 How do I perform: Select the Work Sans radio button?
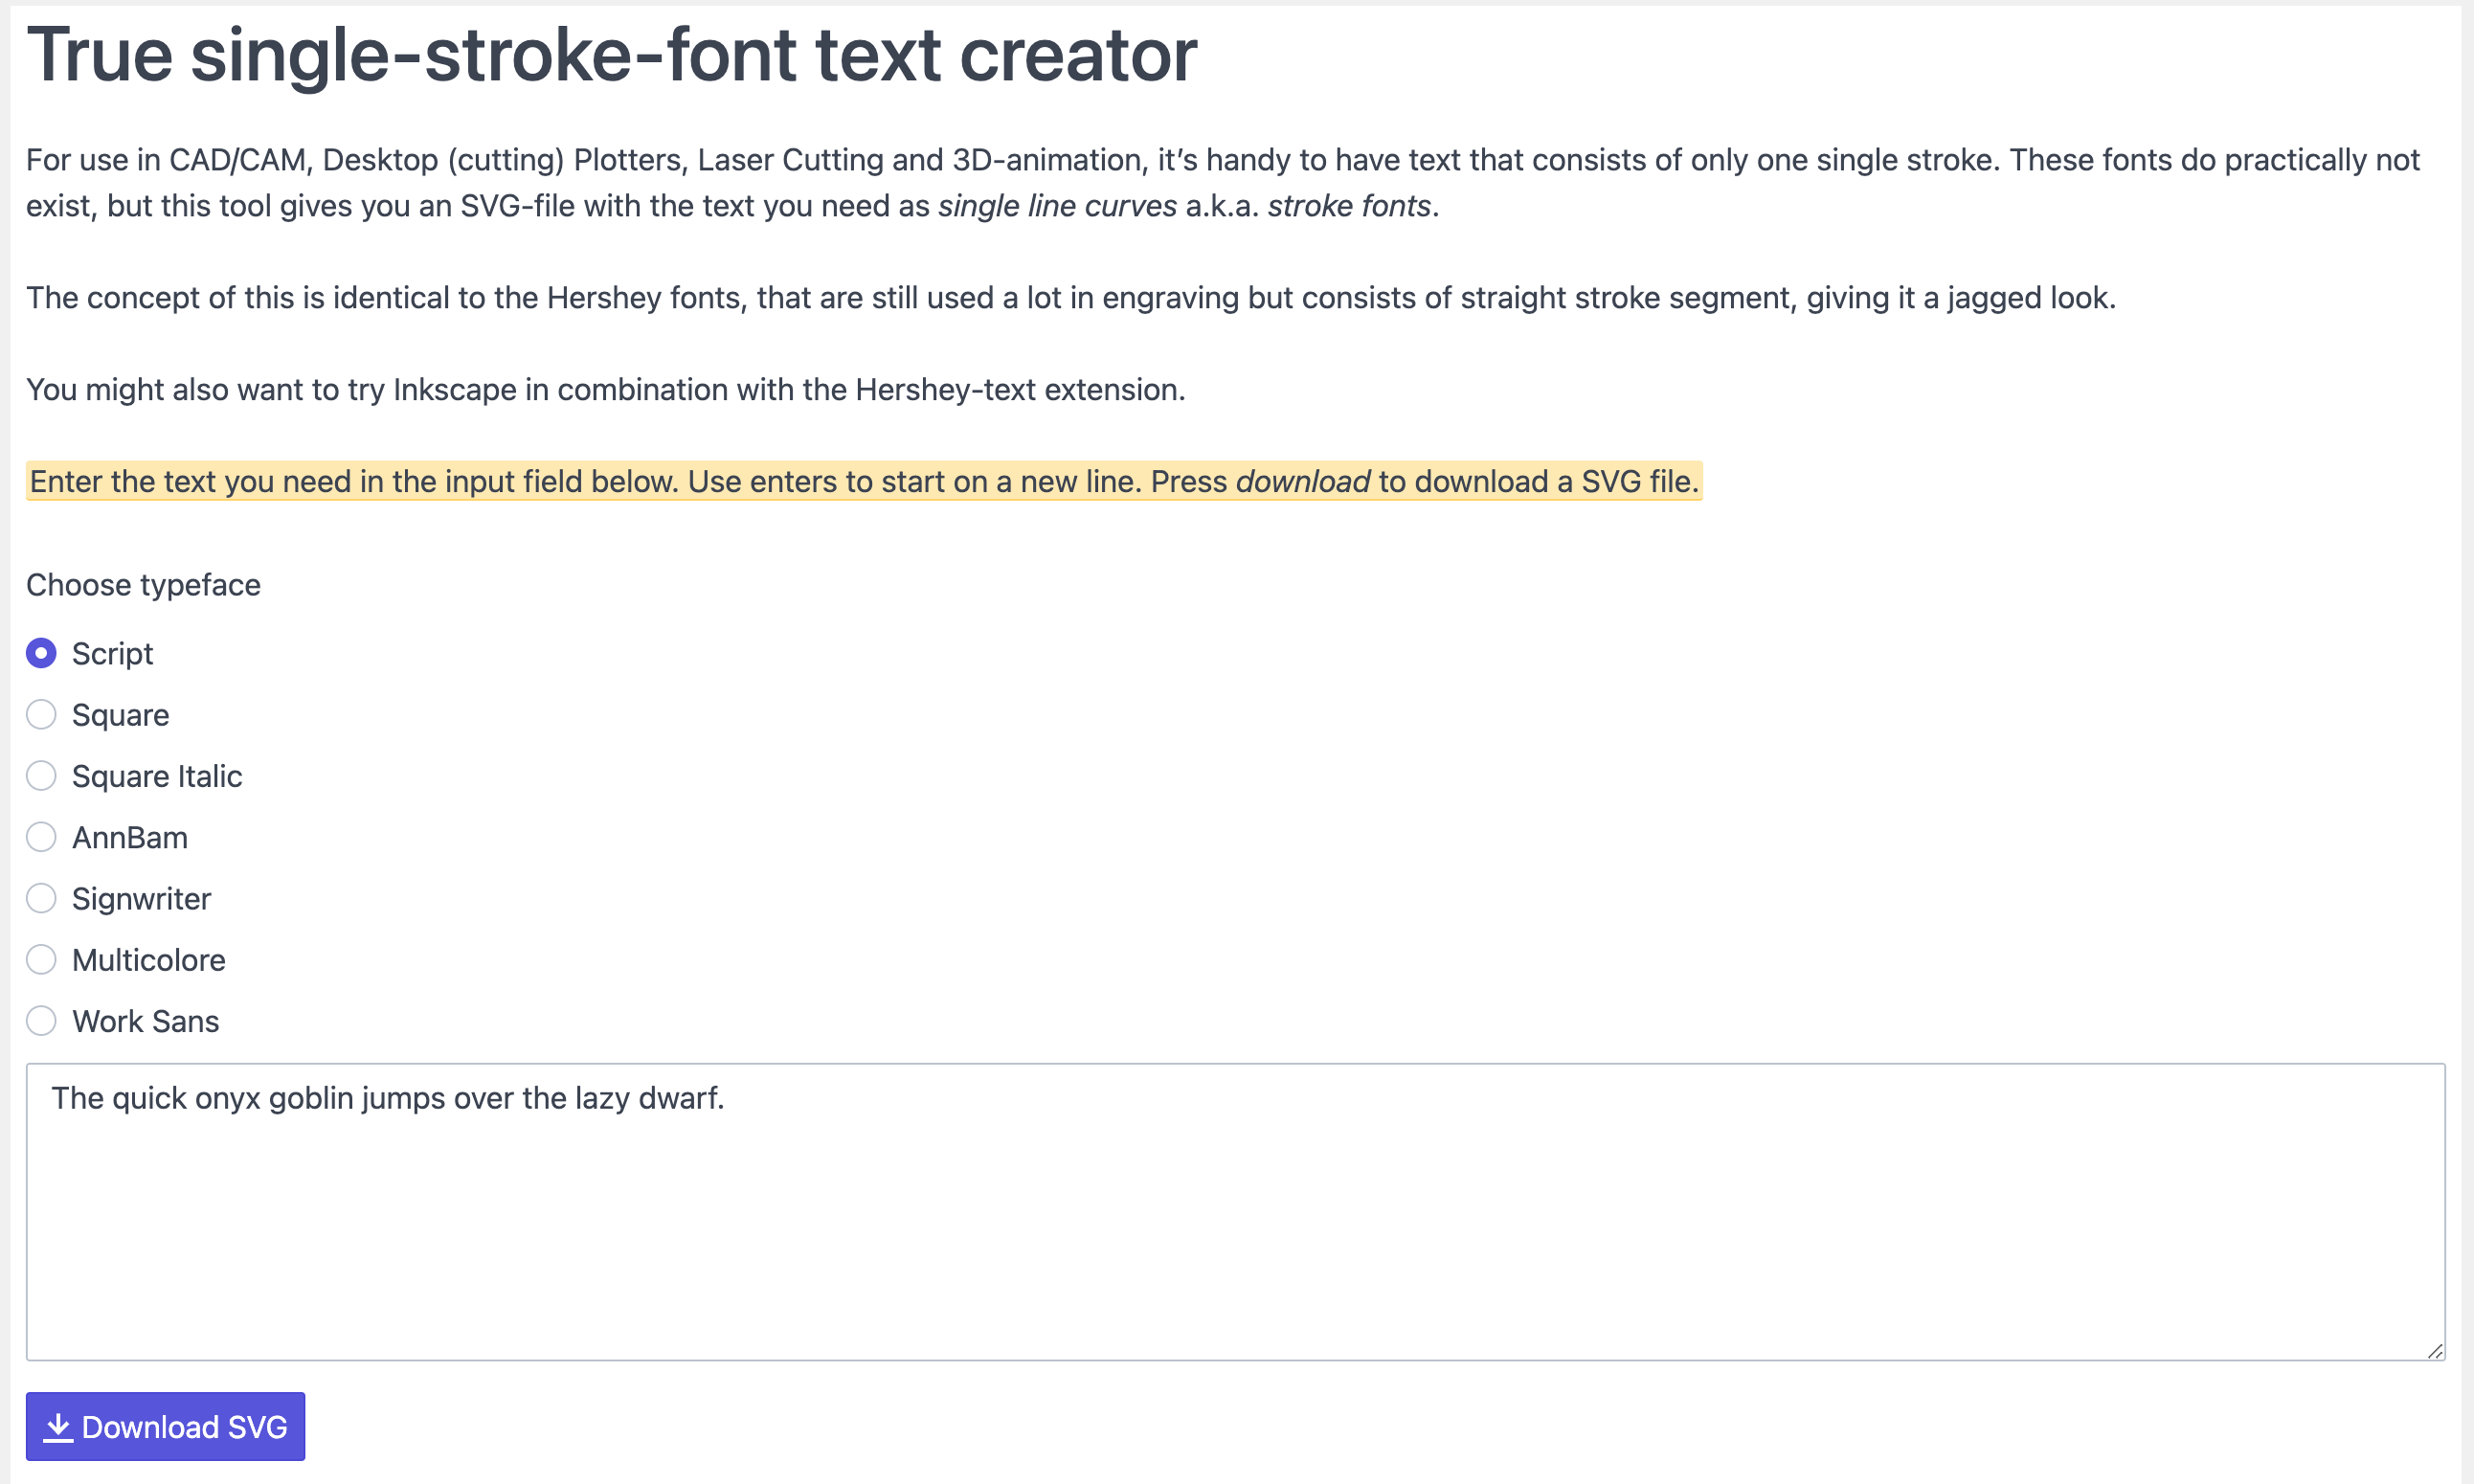(41, 1021)
